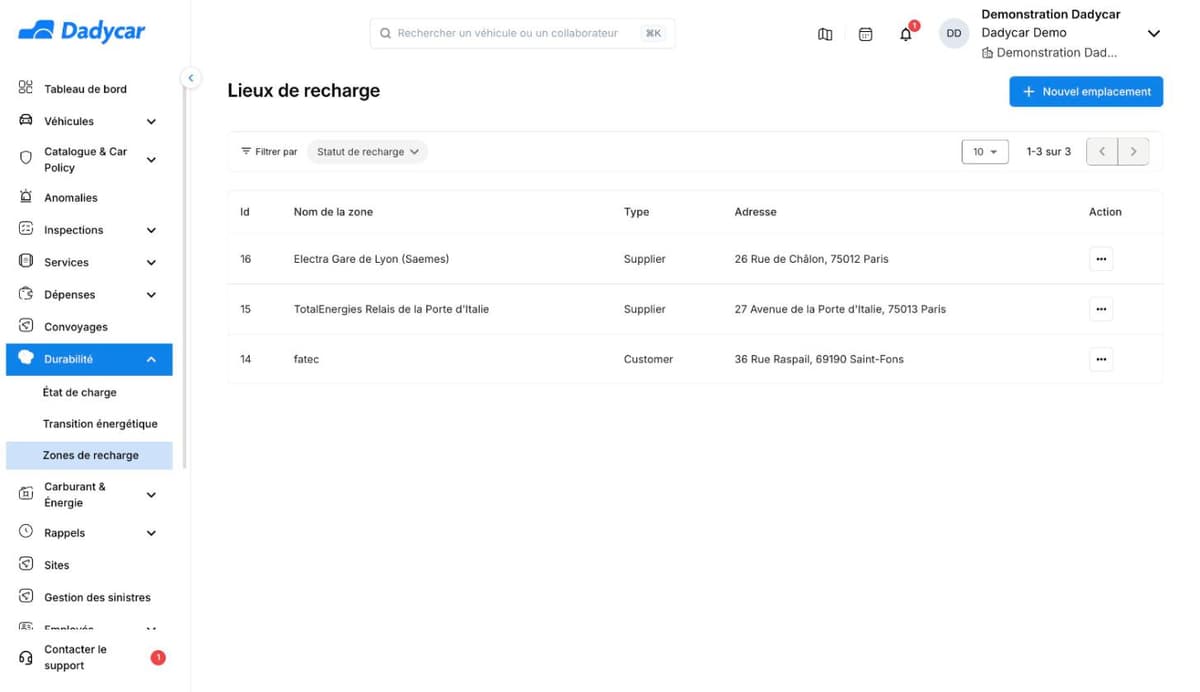Go to next page of results
Image resolution: width=1200 pixels, height=692 pixels.
click(1133, 152)
